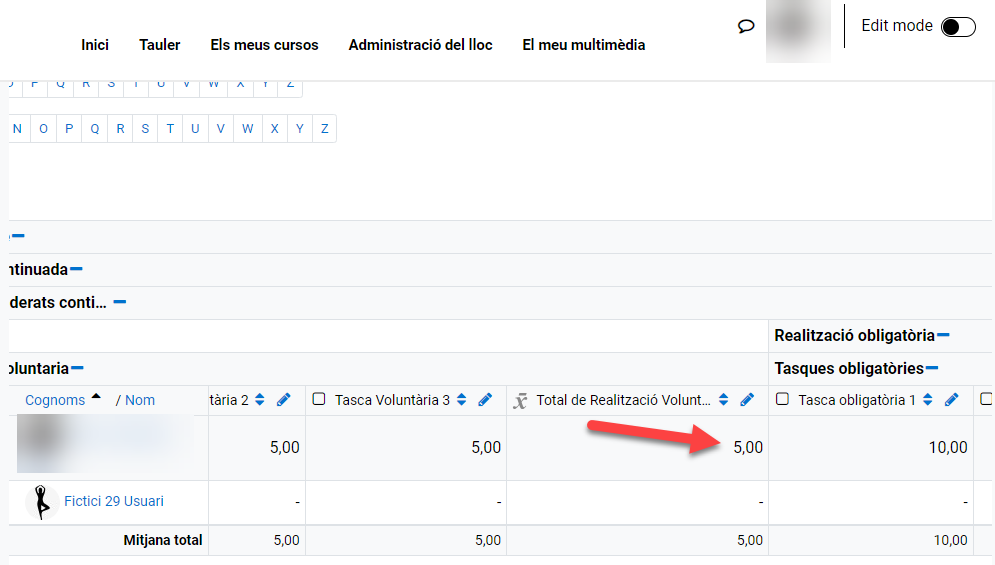Sort by Tasca obligatòria 1 column arrows
Screen dimensions: 995x565
[x=928, y=400]
